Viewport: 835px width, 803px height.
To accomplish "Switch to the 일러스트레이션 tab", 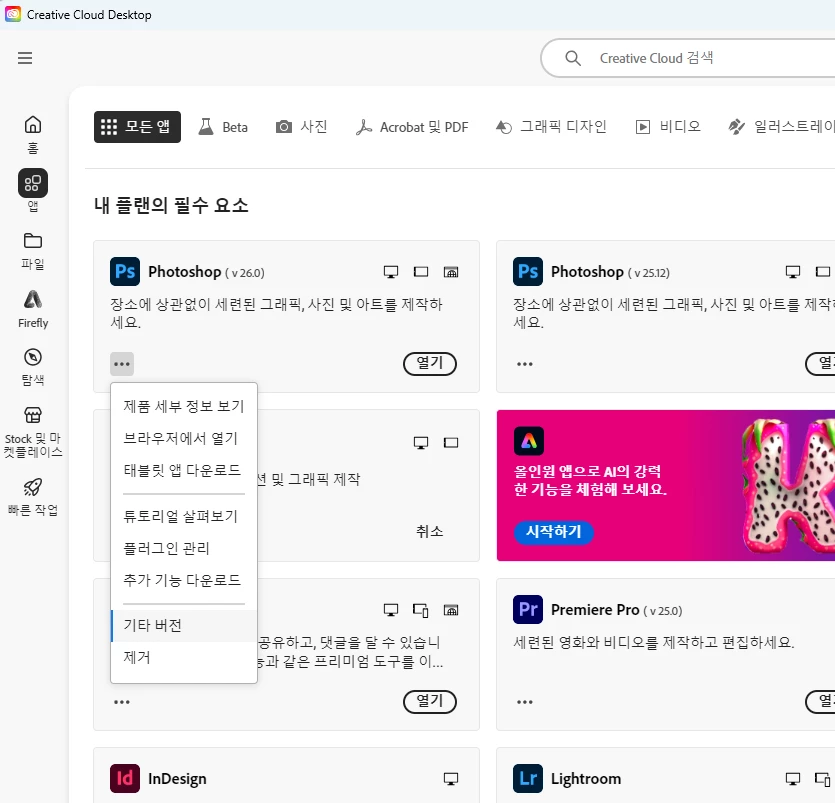I will [x=781, y=127].
